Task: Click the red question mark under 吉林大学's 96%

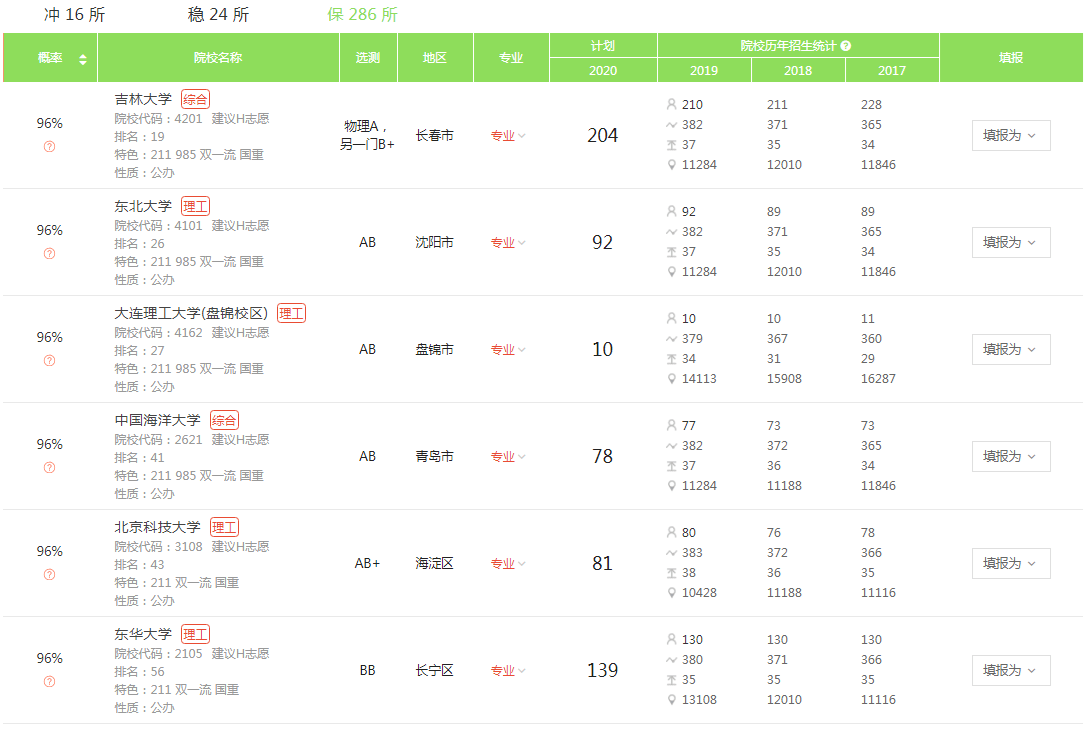Action: point(48,146)
